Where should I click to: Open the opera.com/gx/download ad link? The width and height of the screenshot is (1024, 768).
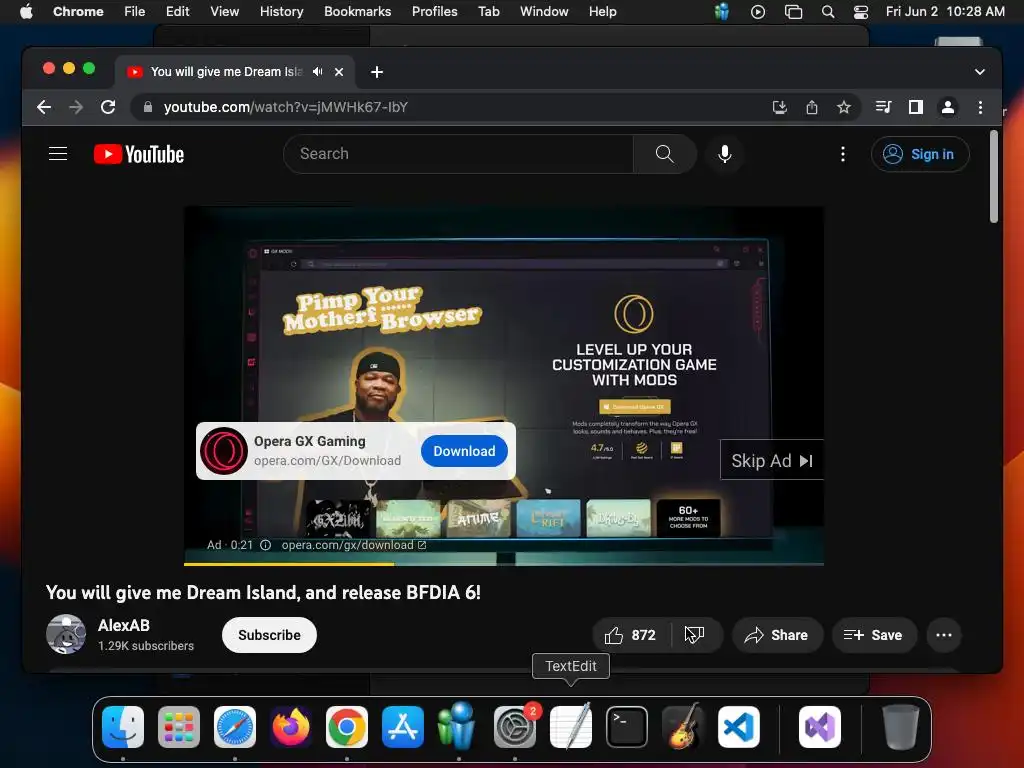pyautogui.click(x=353, y=545)
